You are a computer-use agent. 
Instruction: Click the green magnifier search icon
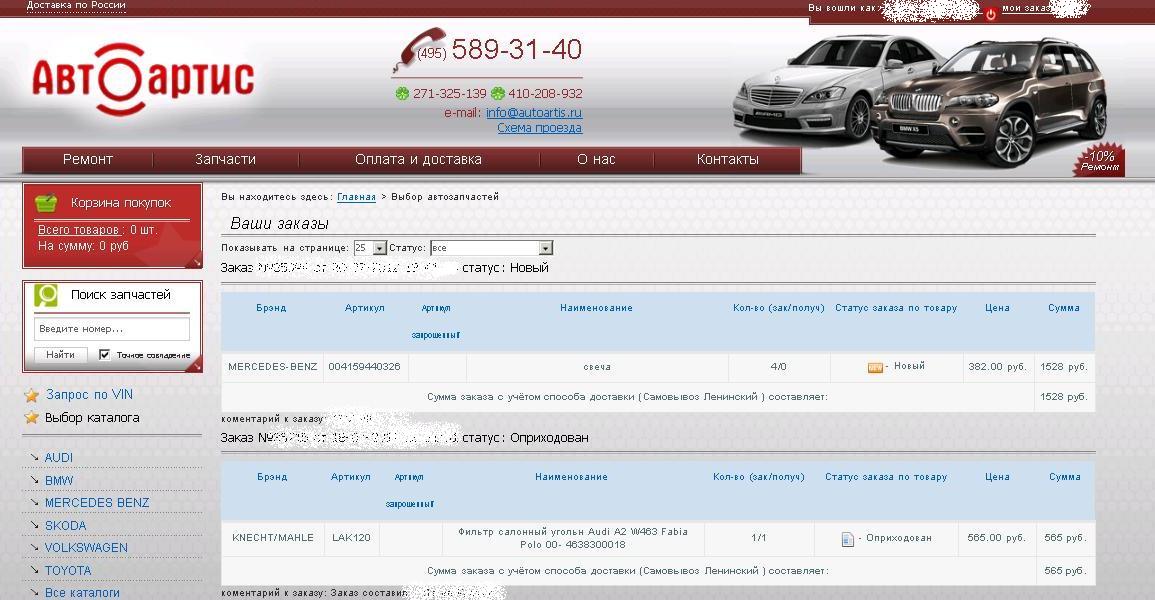(46, 295)
